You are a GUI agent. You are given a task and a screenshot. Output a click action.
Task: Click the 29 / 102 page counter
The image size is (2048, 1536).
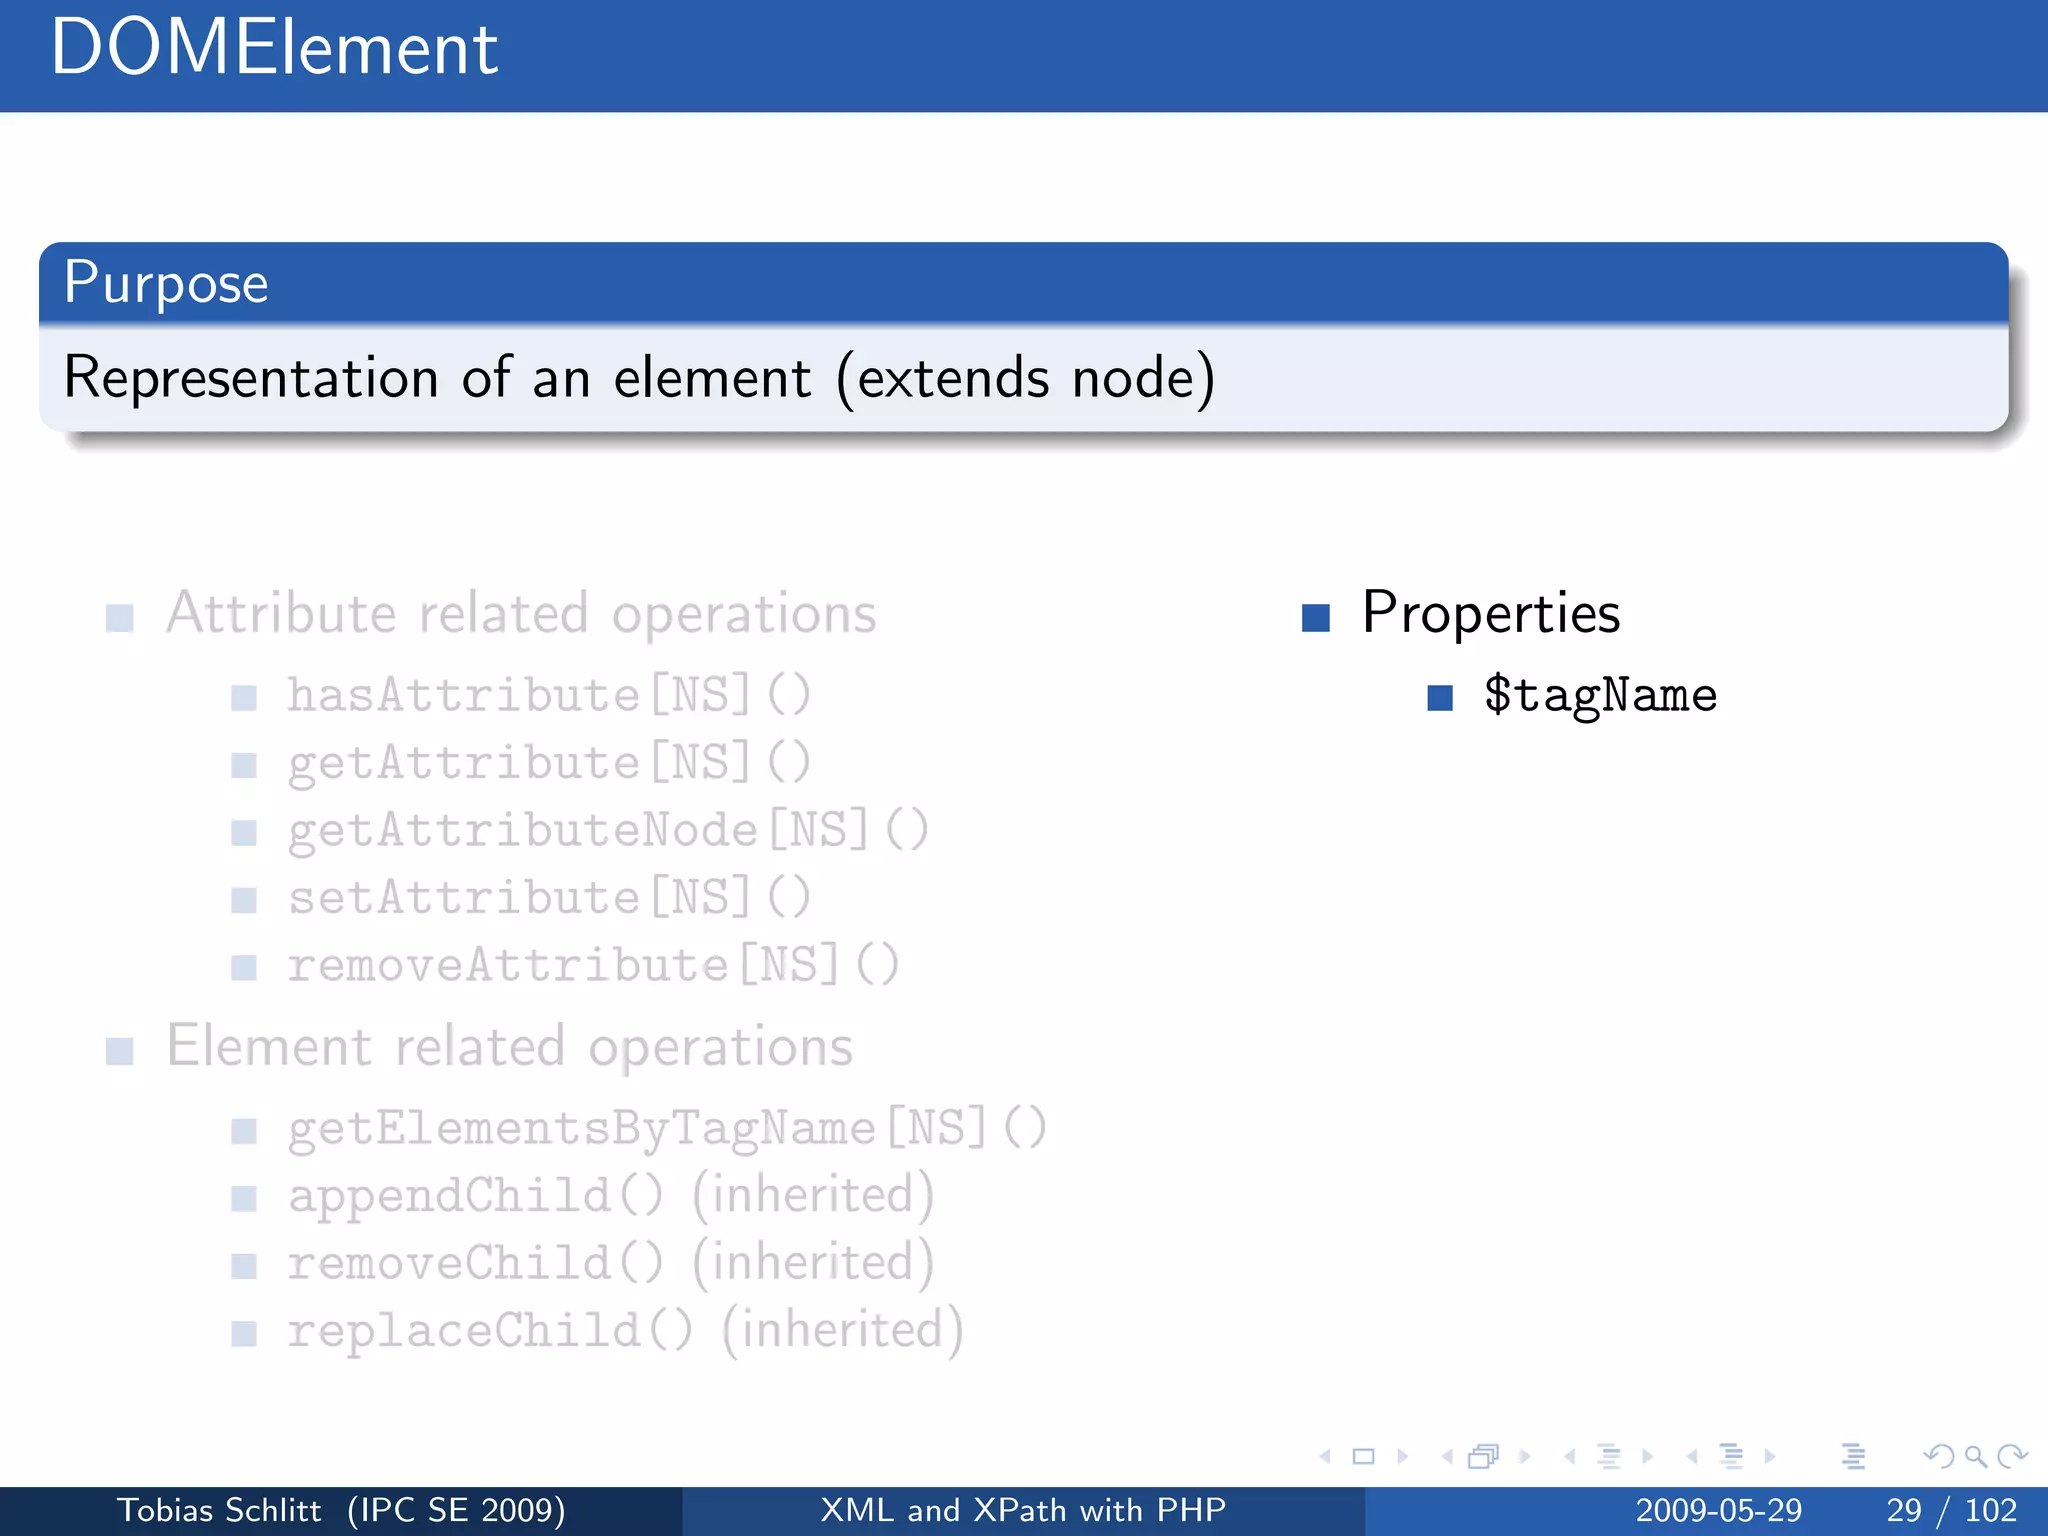1951,1510
